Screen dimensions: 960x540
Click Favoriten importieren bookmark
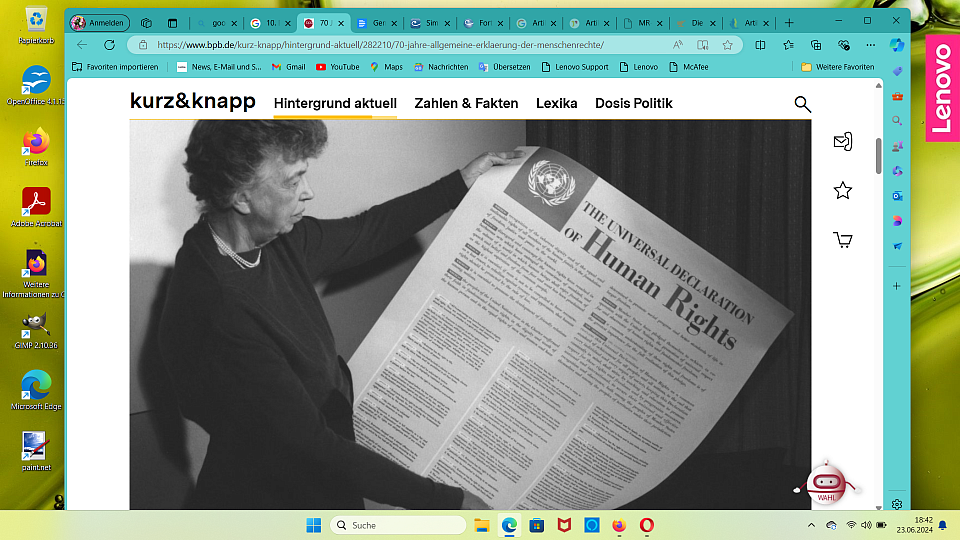115,67
